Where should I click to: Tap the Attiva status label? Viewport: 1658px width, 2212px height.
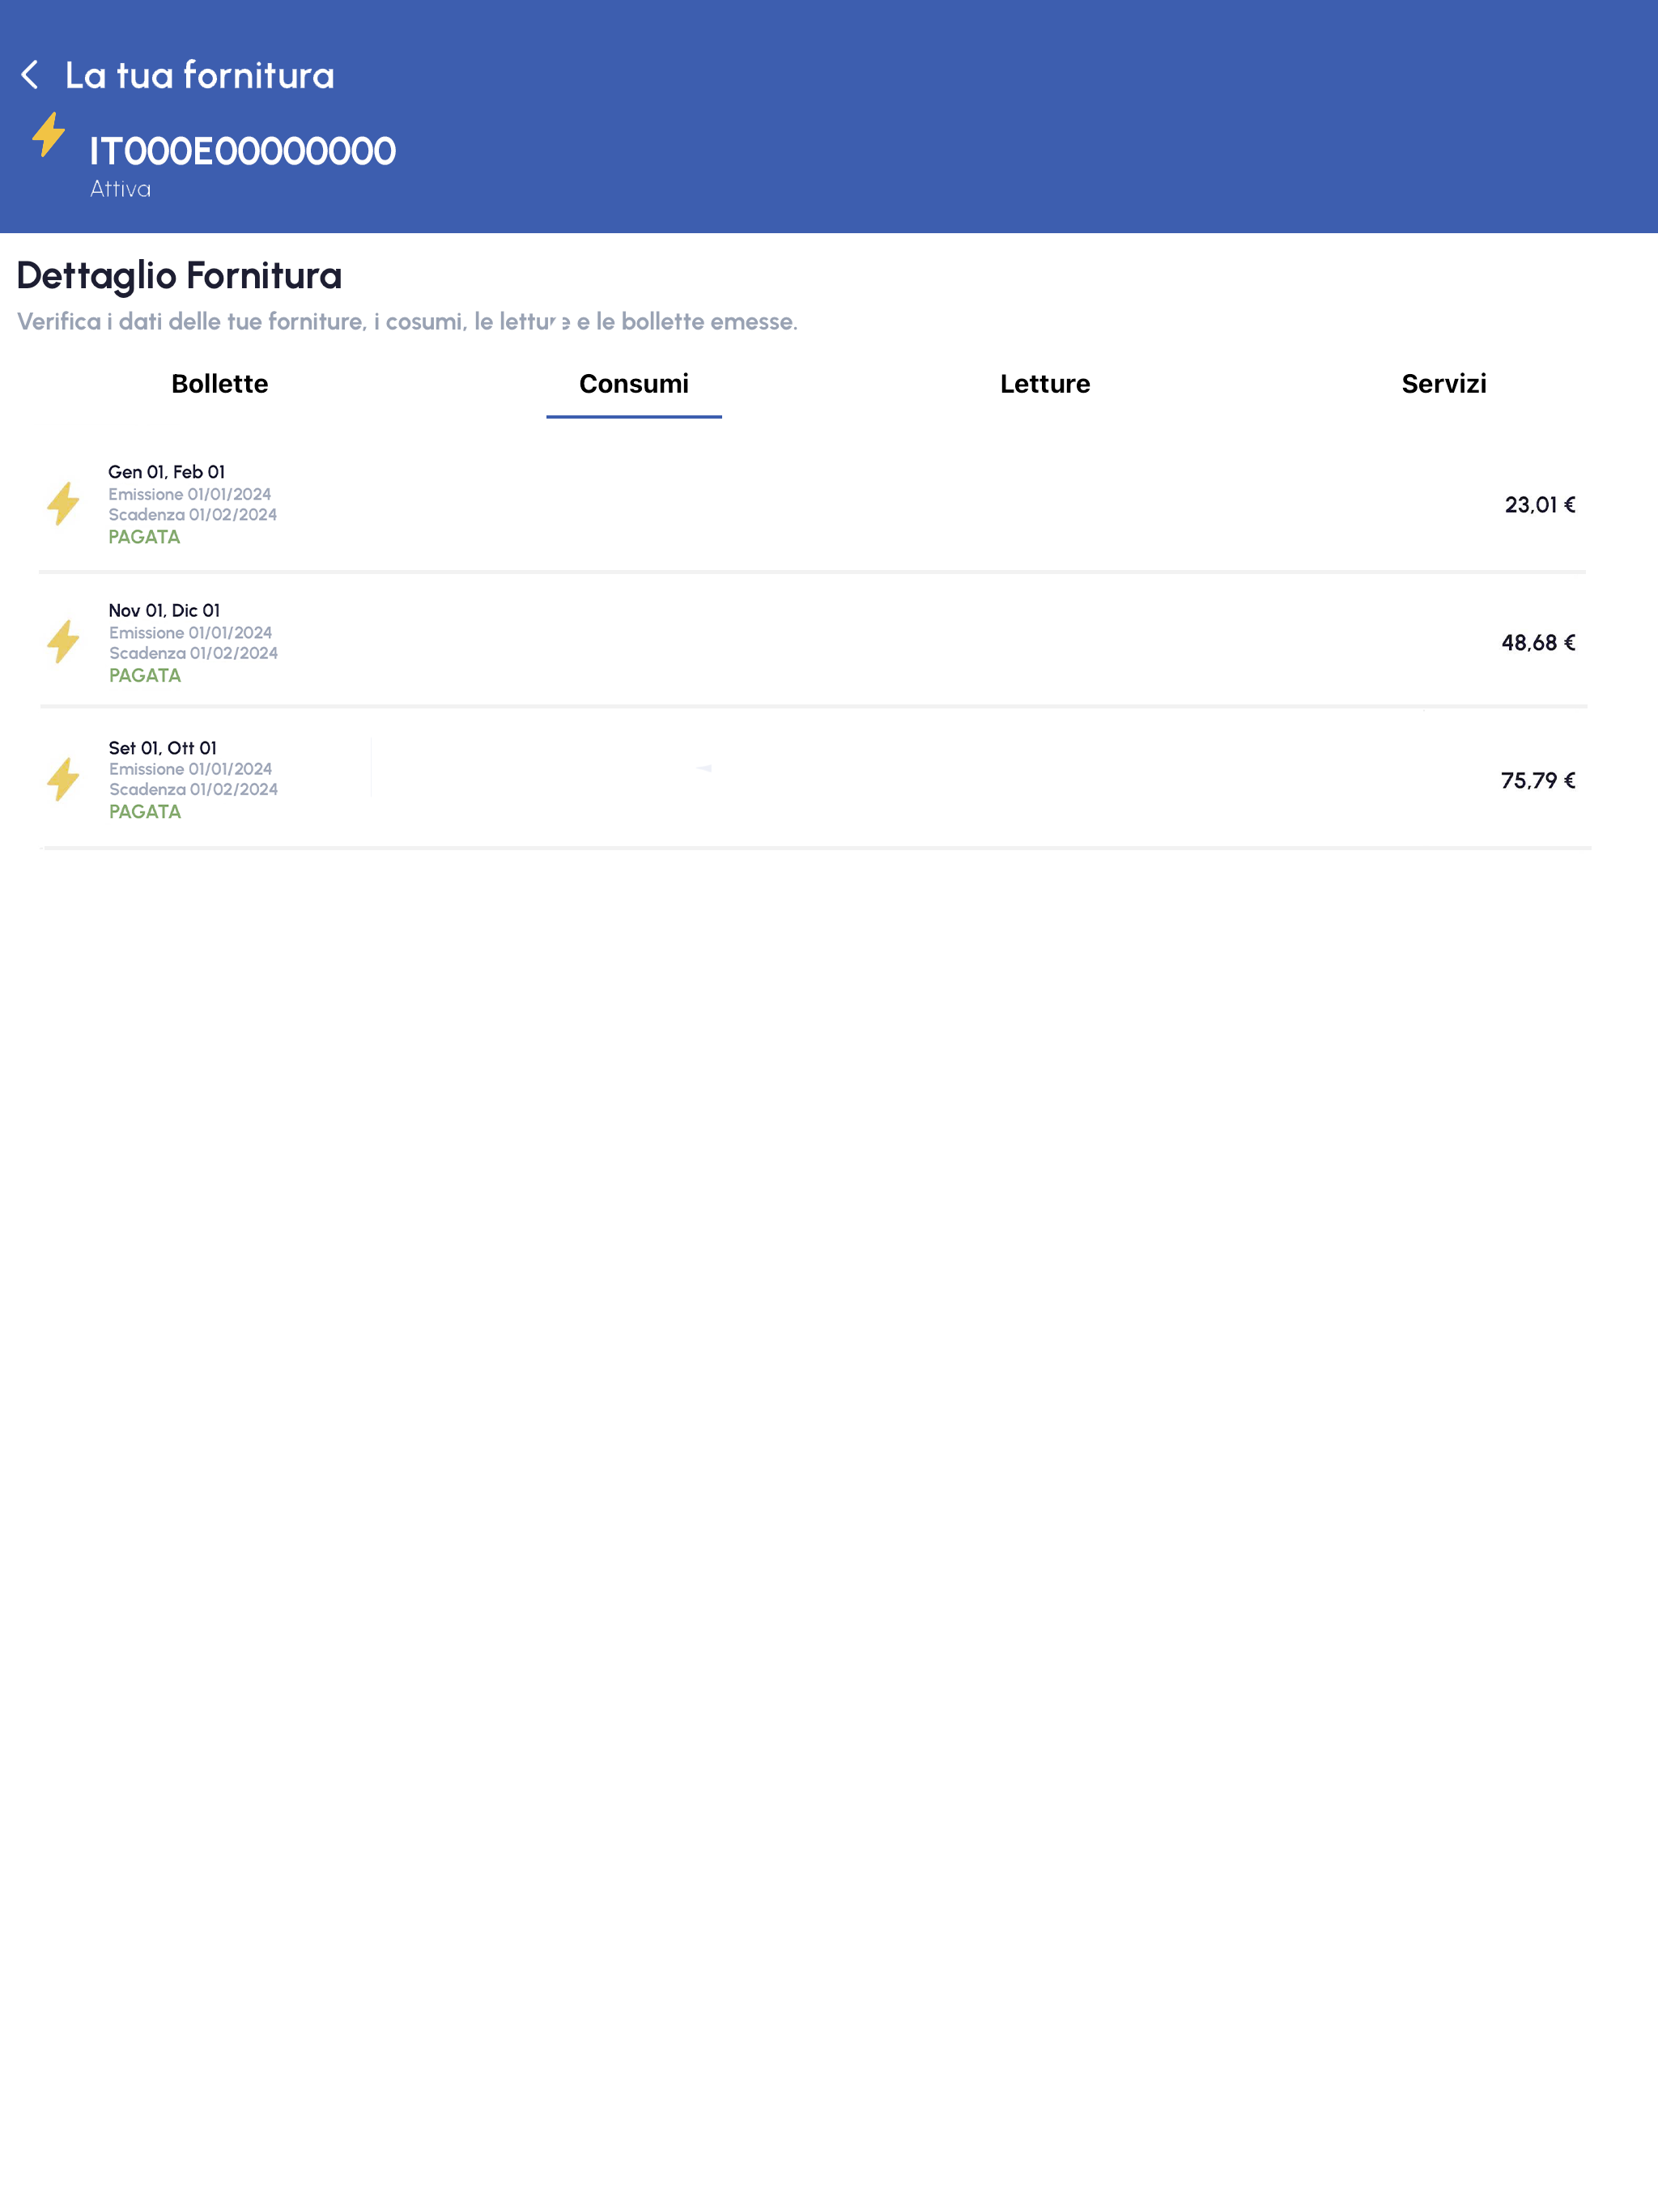120,189
